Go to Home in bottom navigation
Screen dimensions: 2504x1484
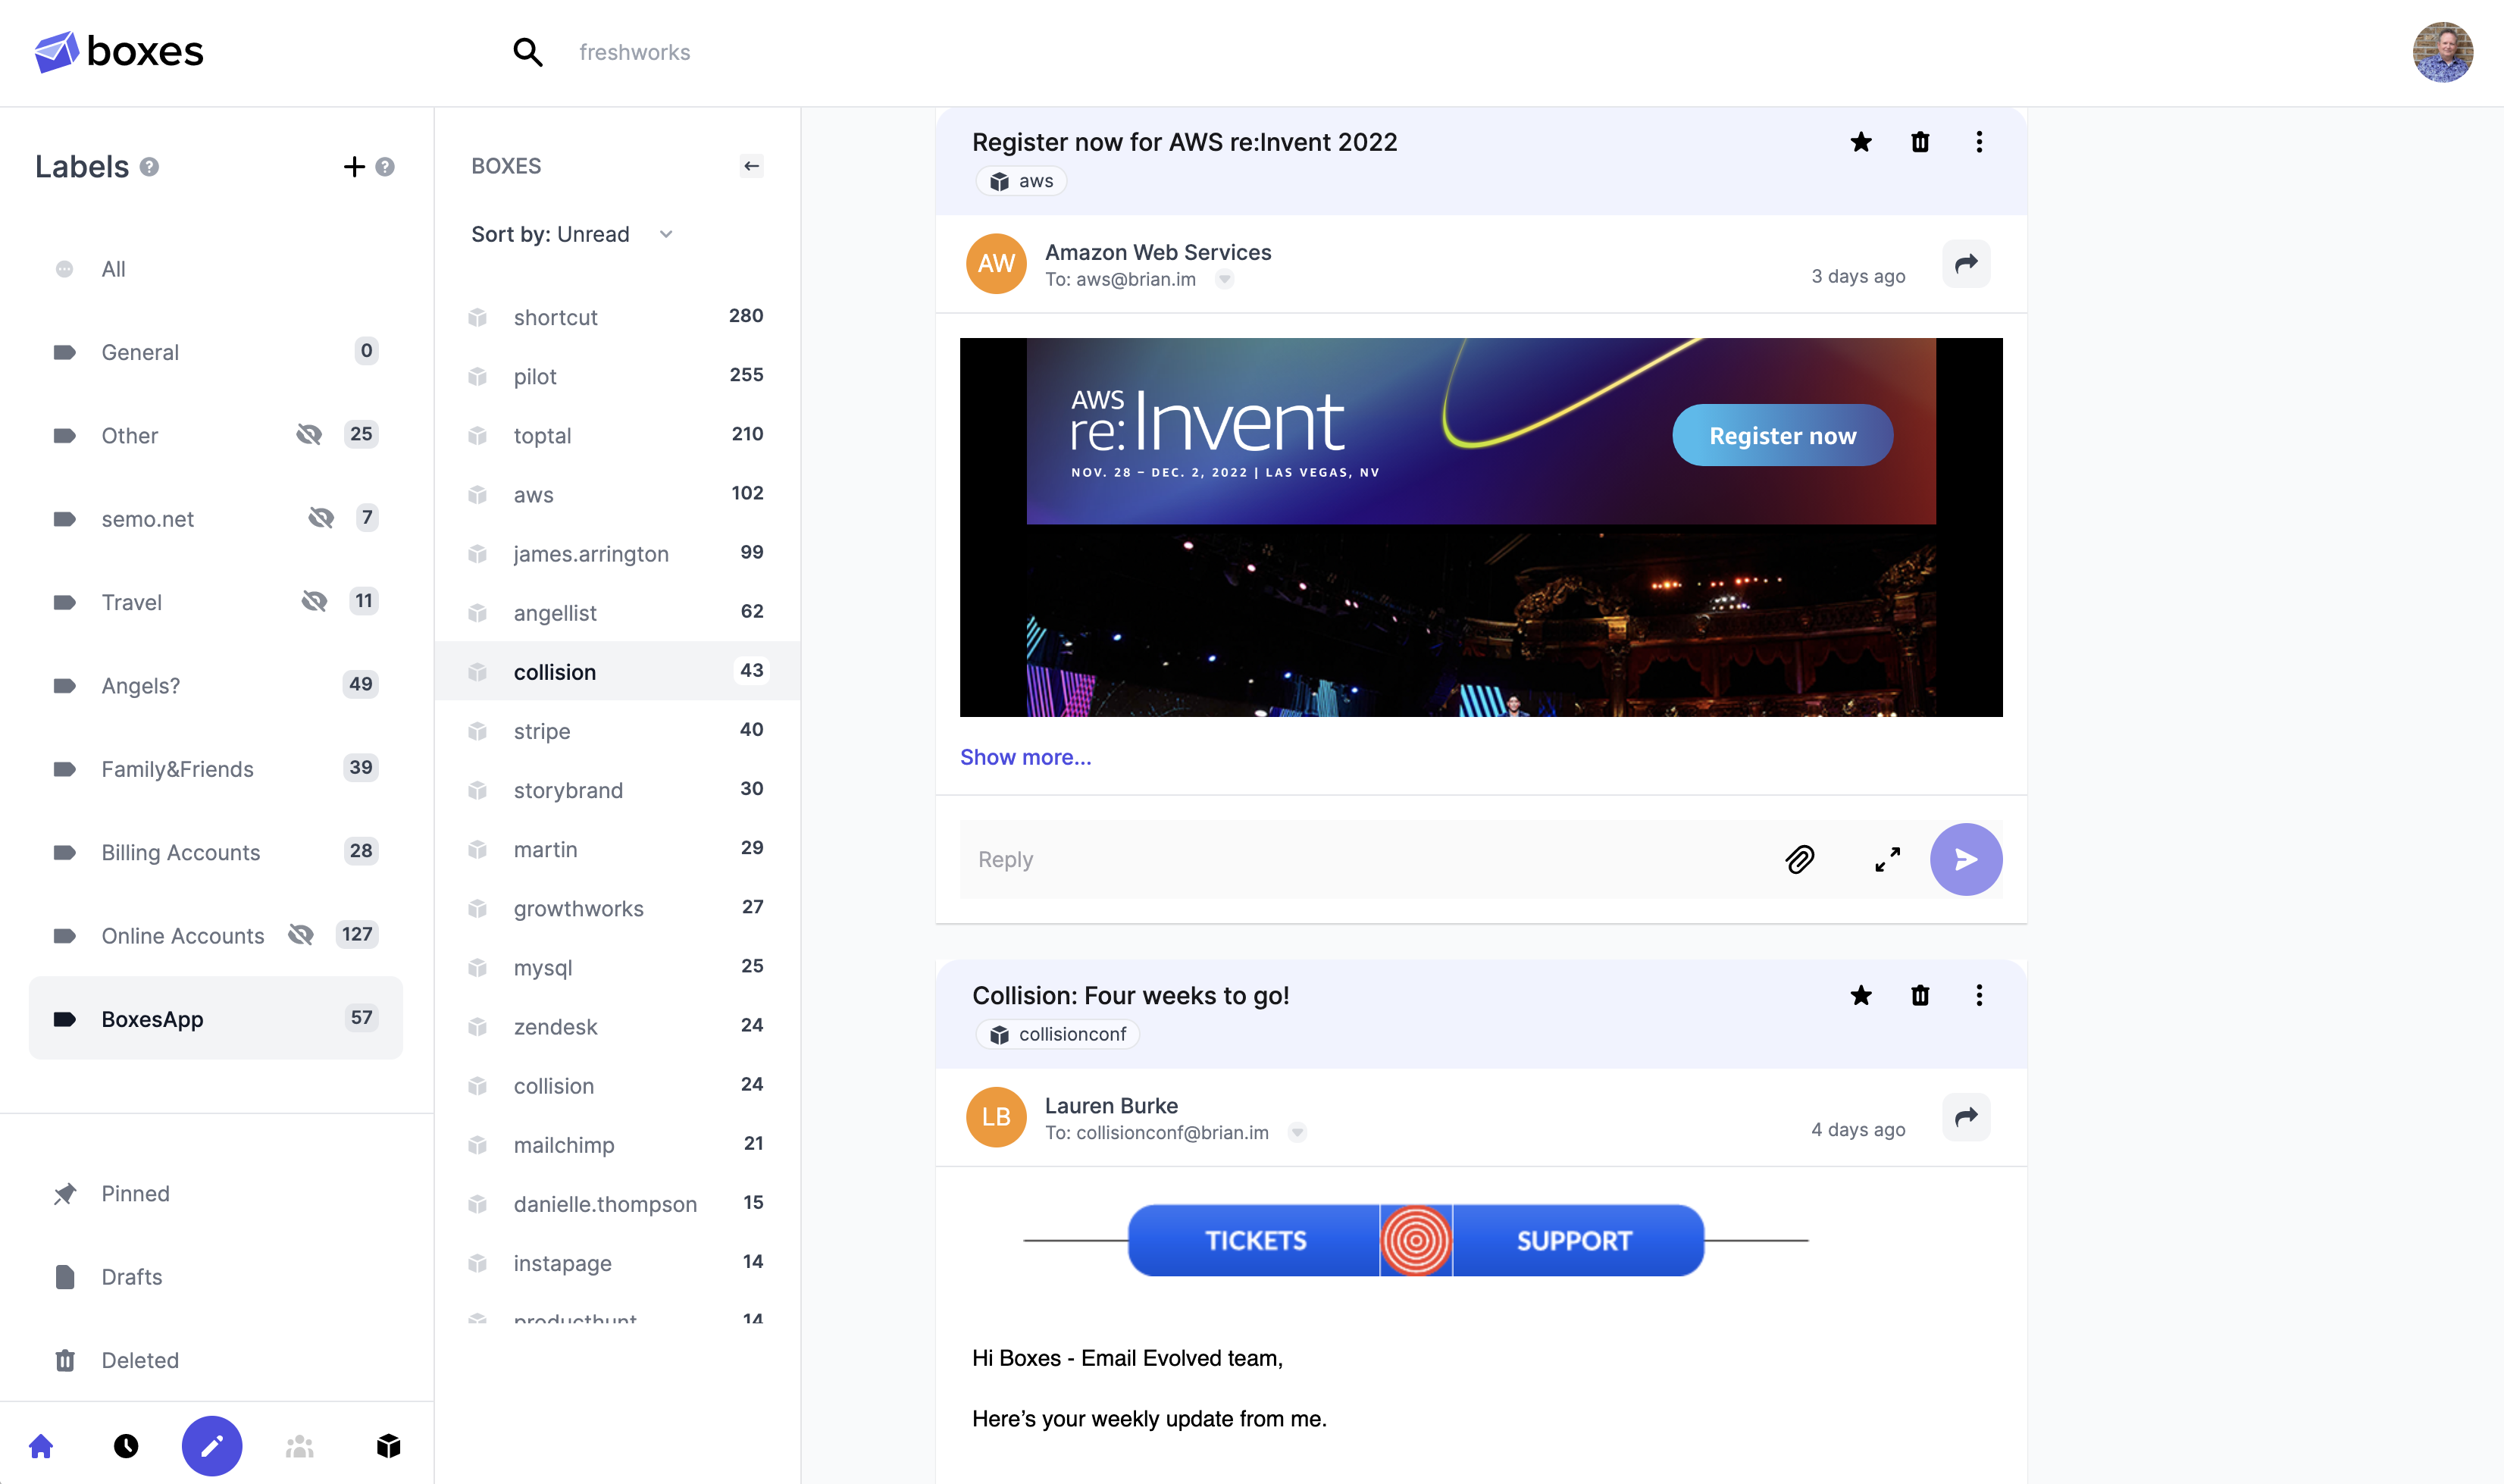coord(41,1446)
